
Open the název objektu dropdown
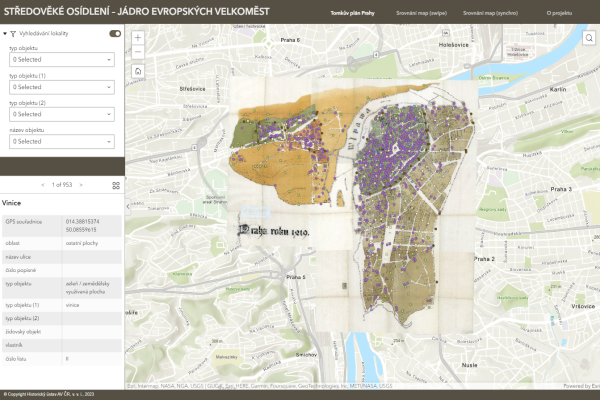coord(62,142)
